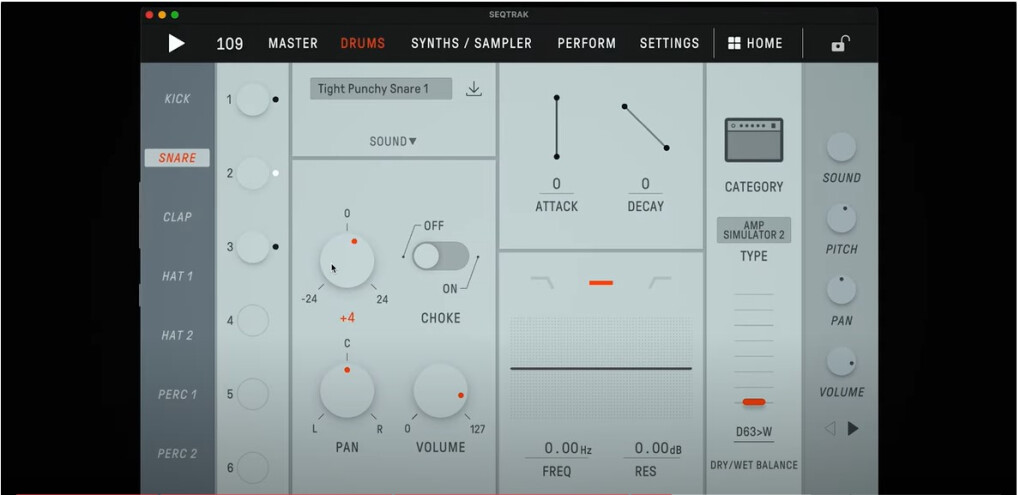Image resolution: width=1020 pixels, height=495 pixels.
Task: Click the DECAY value 0
Action: (645, 185)
